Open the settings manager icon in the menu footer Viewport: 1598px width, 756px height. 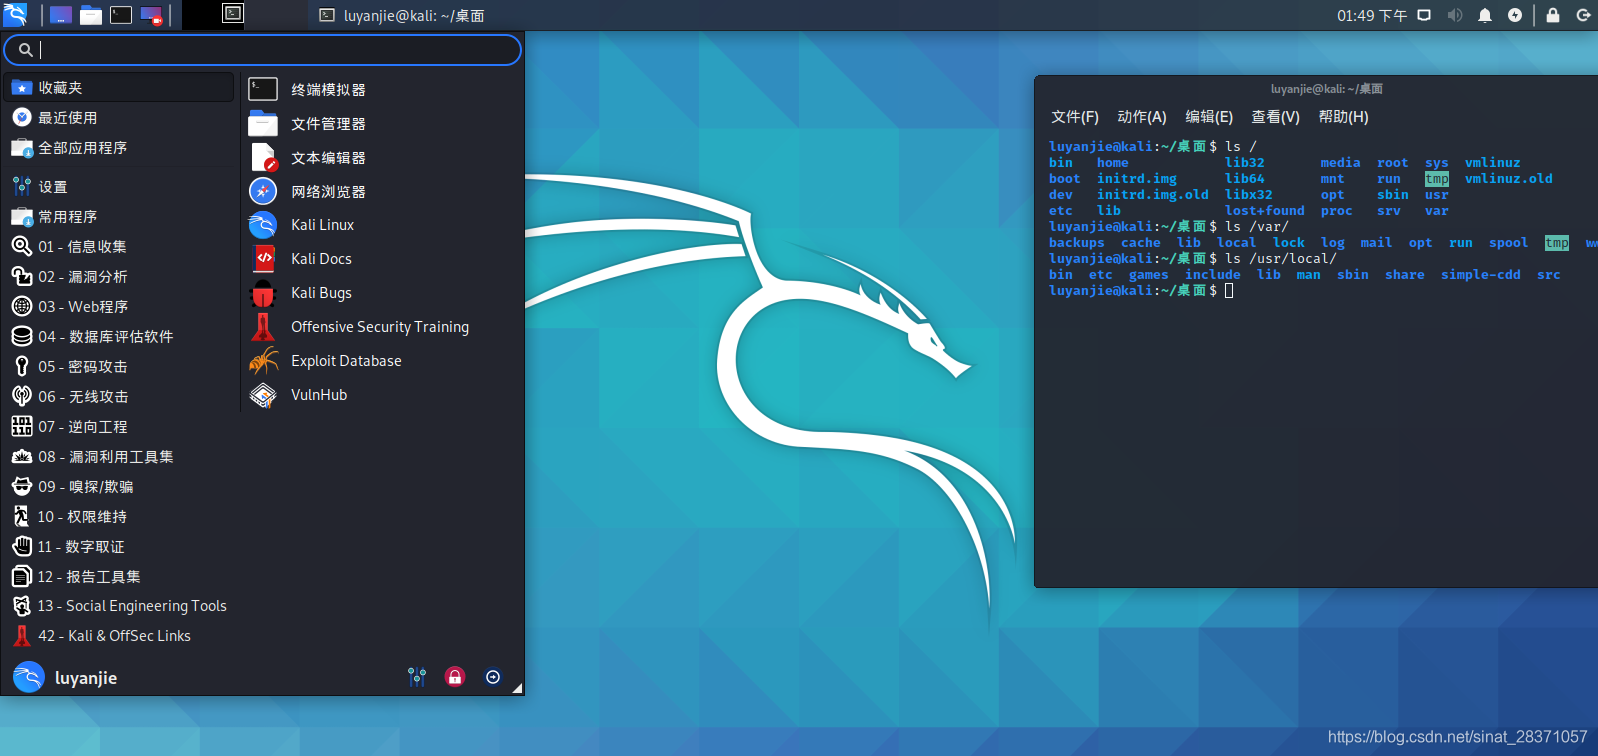pos(417,677)
